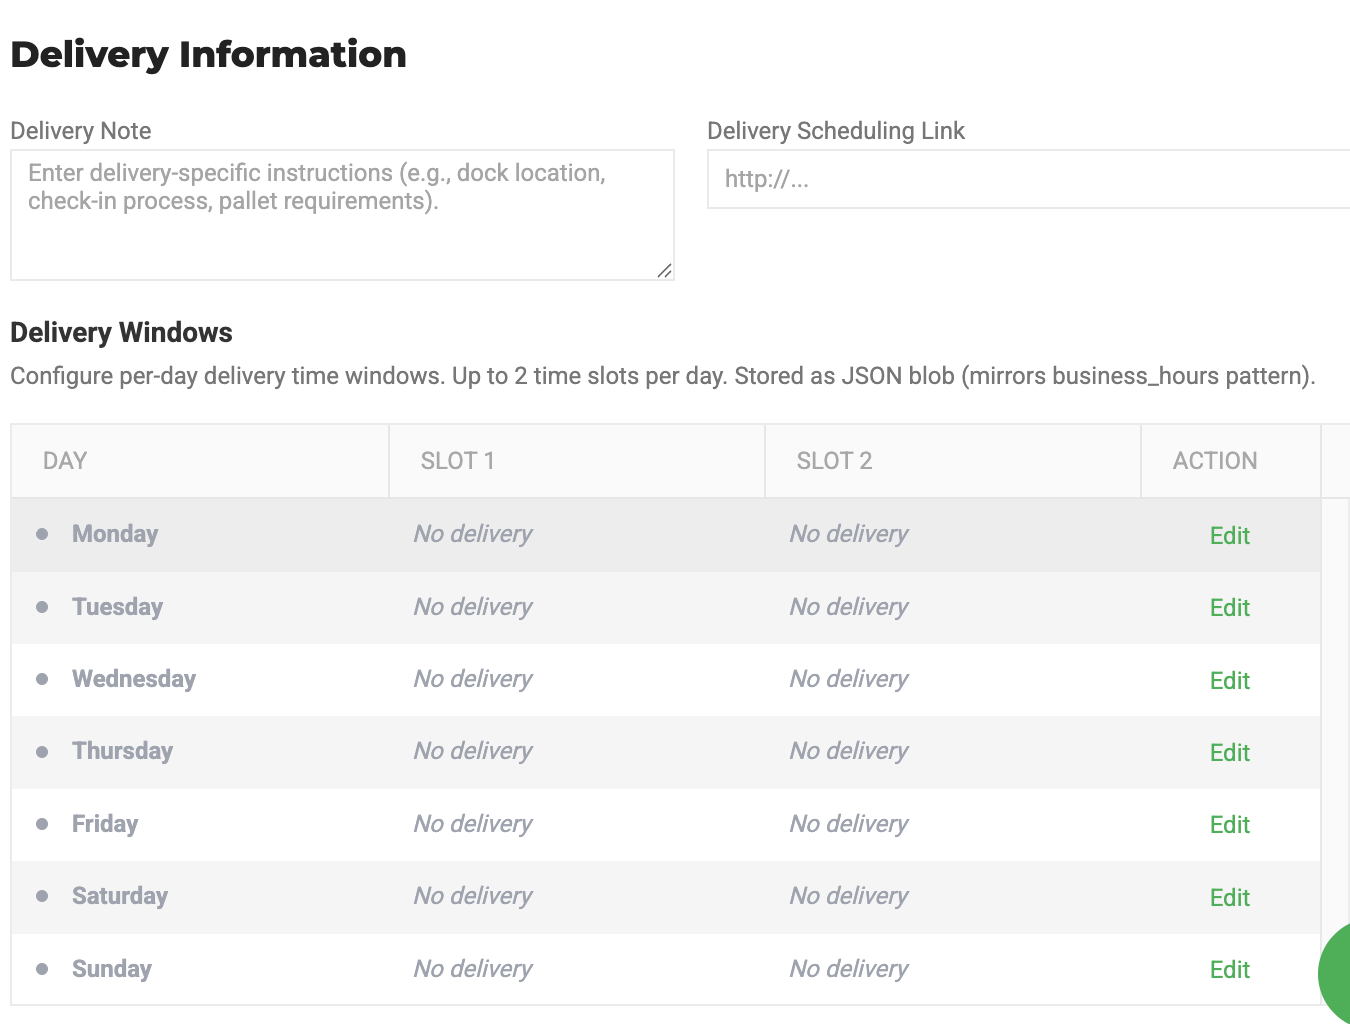
Task: Click Edit link for Monday row
Action: [1229, 535]
